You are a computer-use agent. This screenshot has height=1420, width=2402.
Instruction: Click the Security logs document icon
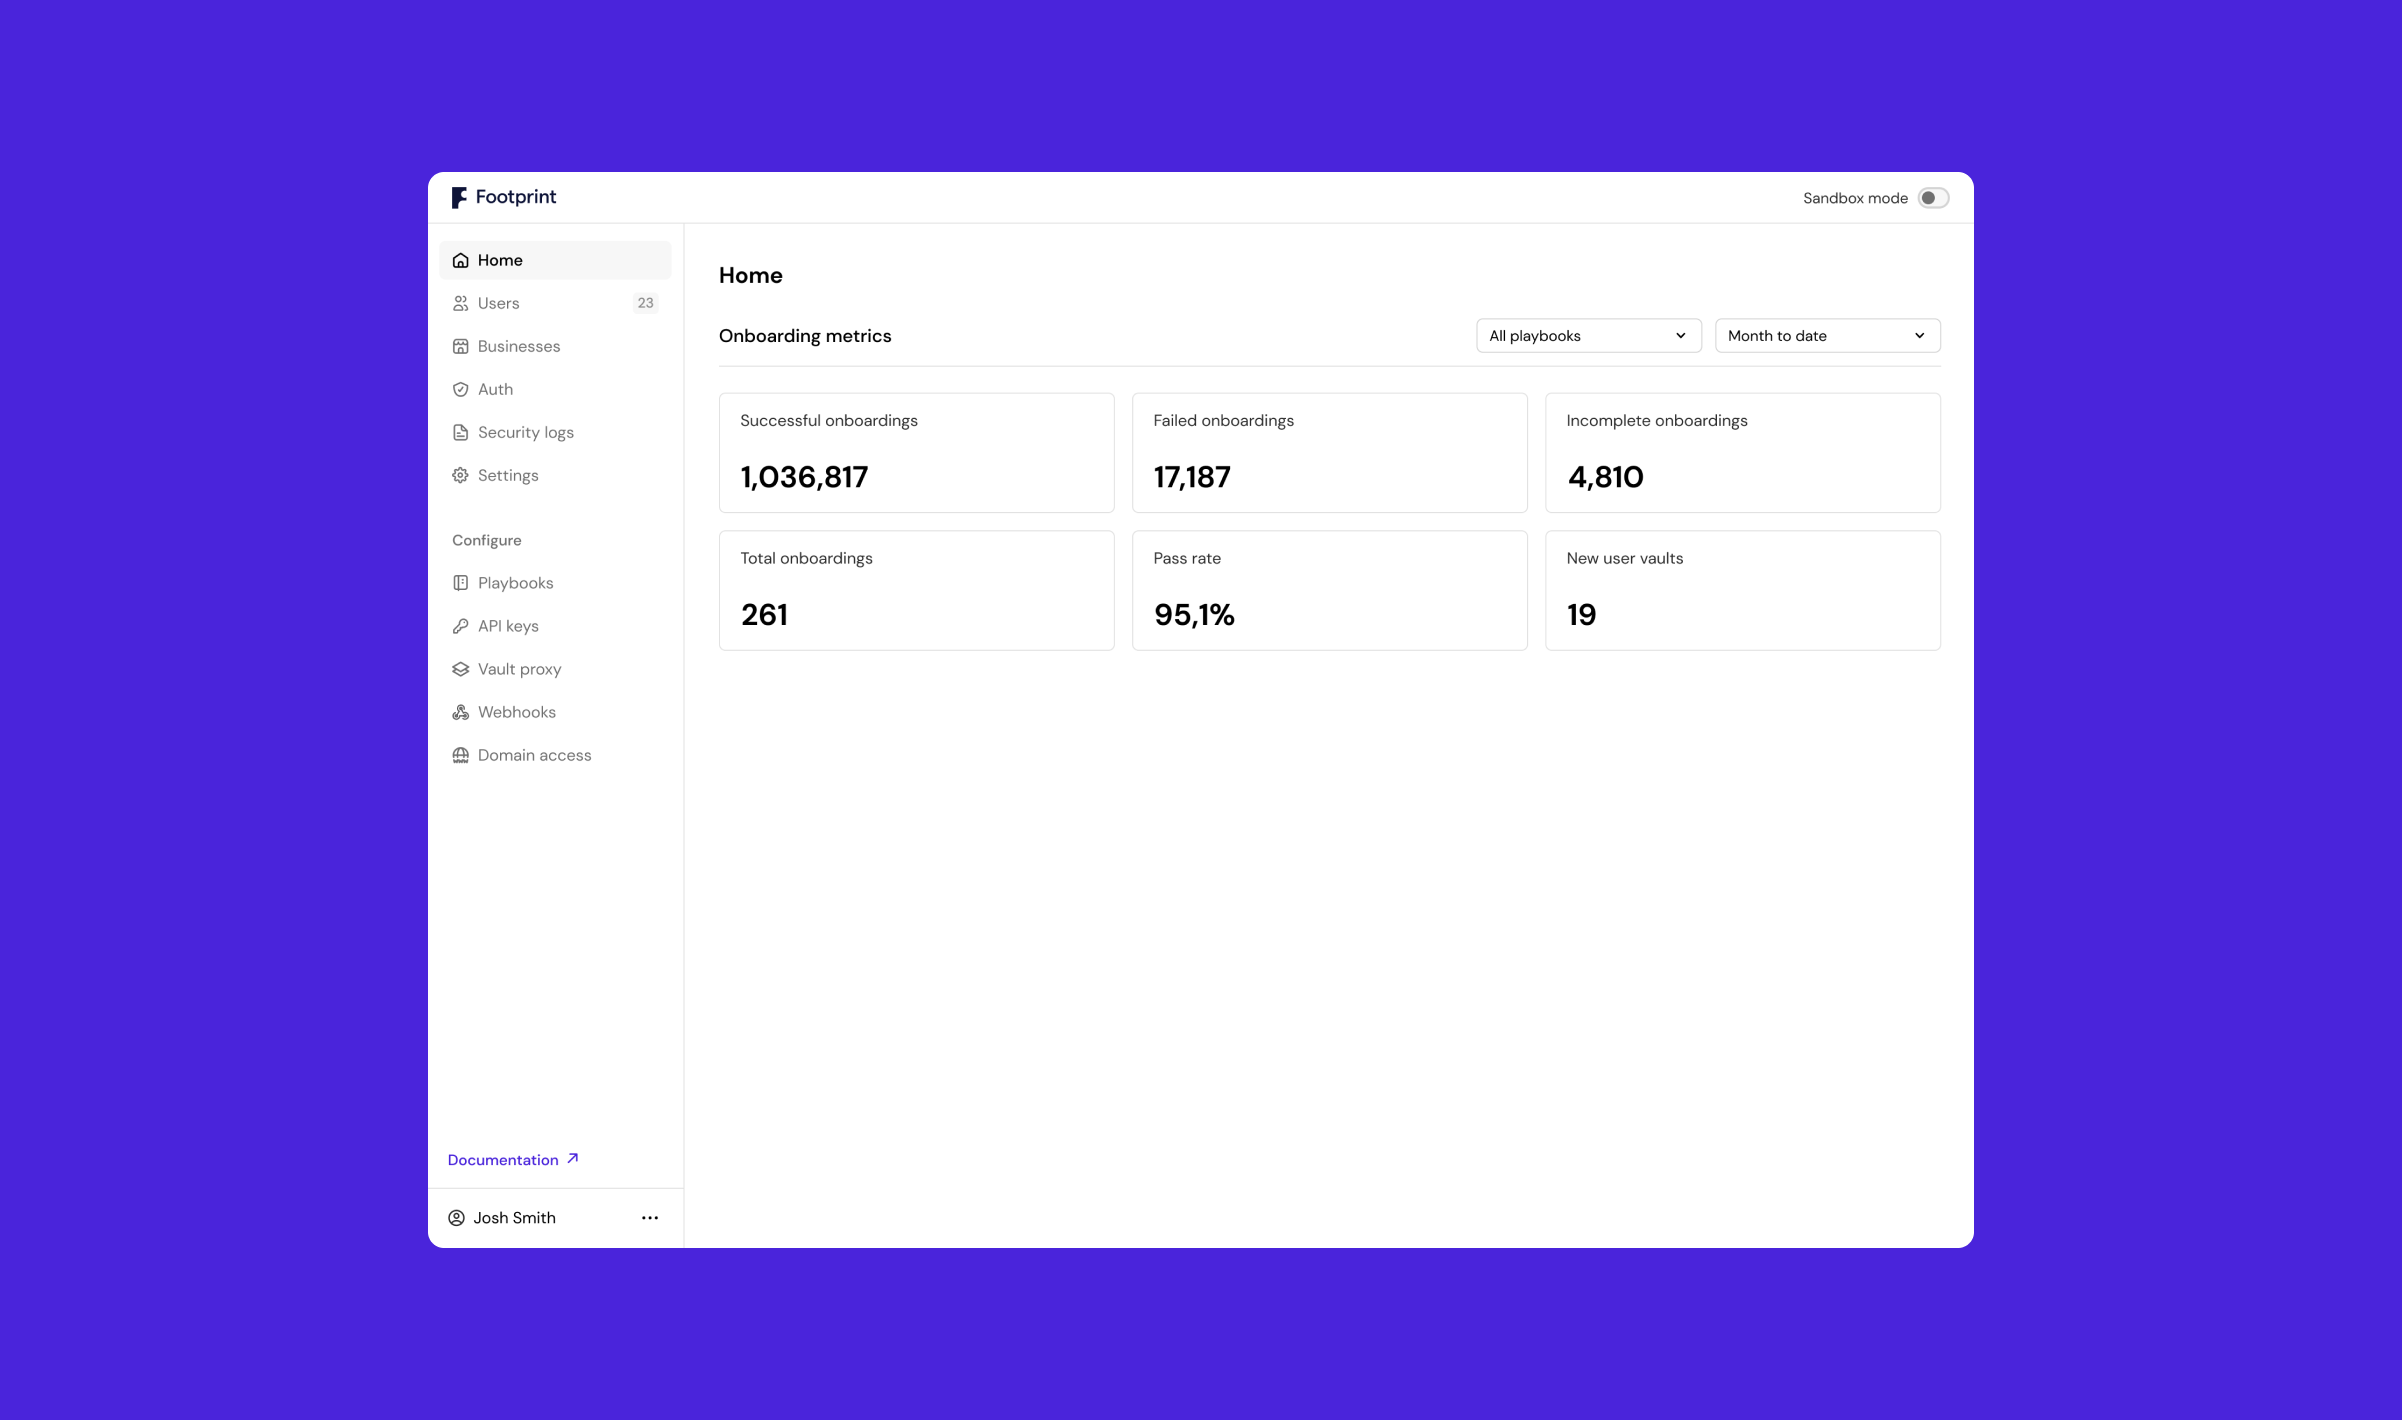[x=460, y=432]
